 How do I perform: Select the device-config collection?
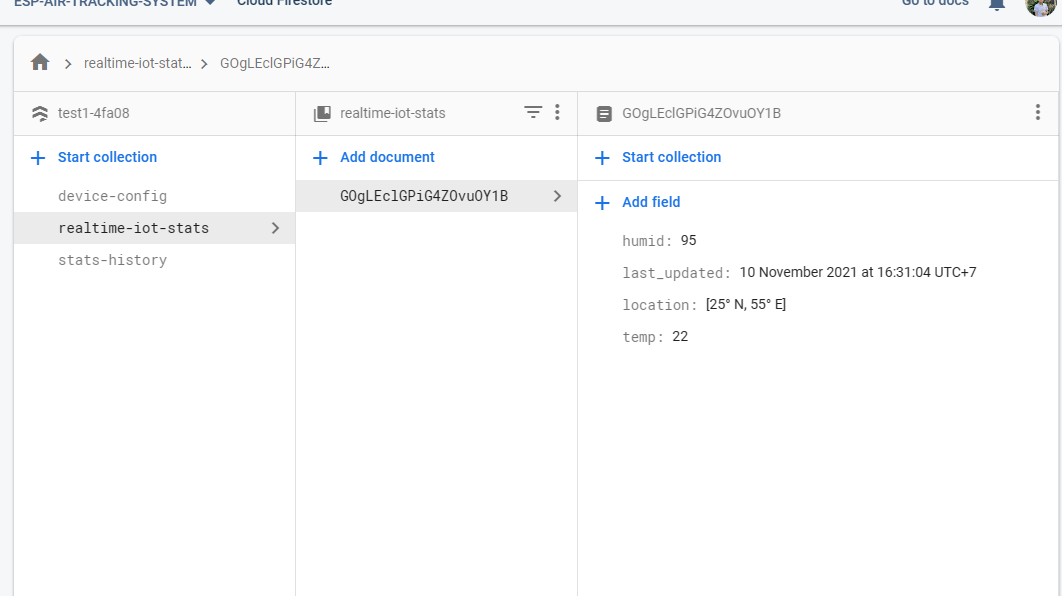[112, 196]
